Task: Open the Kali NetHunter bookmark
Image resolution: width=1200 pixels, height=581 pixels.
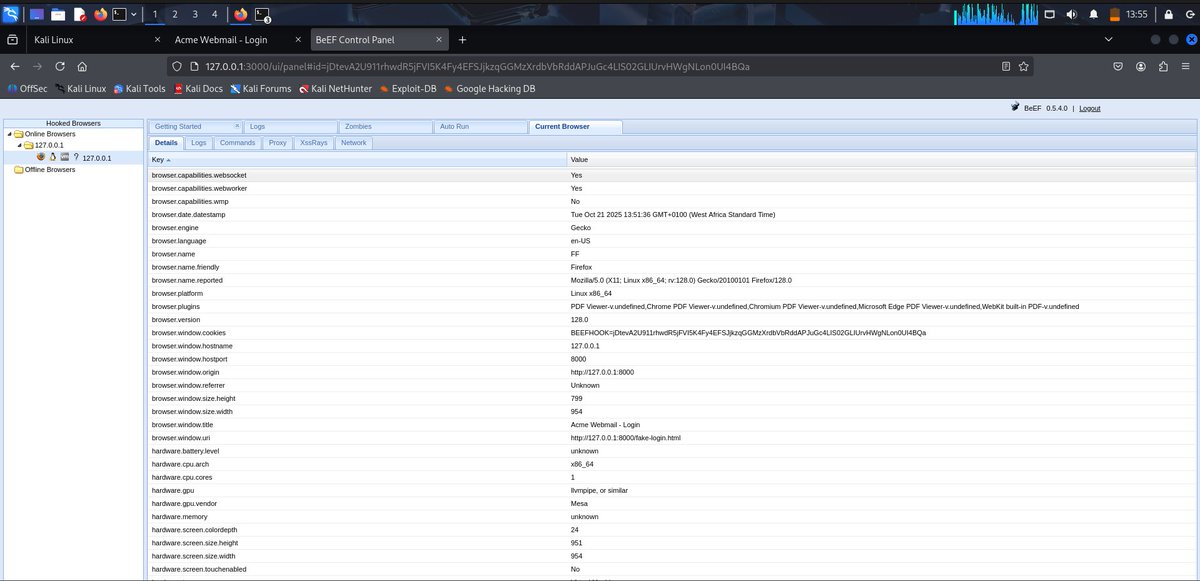Action: pos(335,88)
